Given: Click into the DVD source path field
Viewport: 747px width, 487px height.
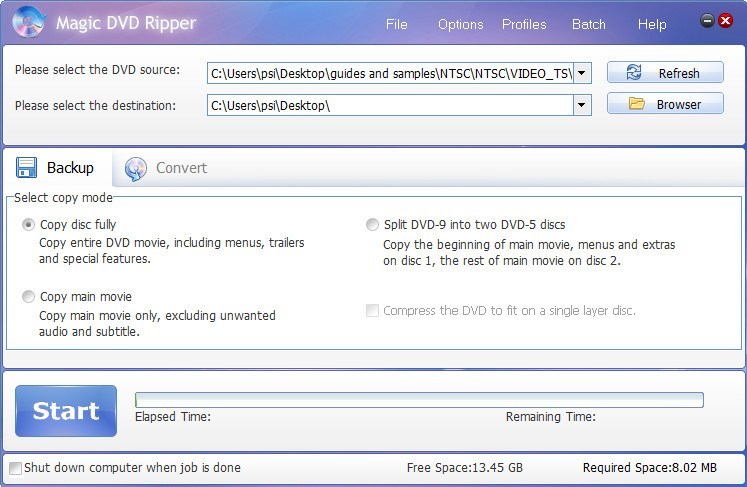Looking at the screenshot, I should tap(391, 73).
